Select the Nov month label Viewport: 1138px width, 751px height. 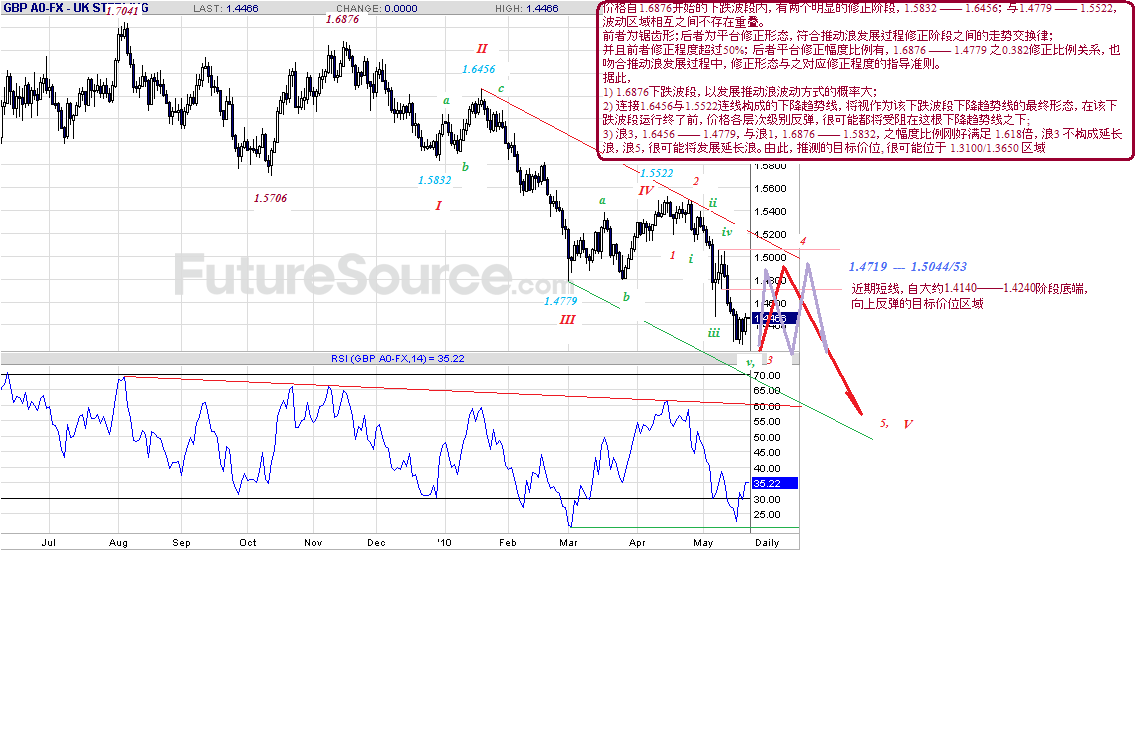[313, 543]
